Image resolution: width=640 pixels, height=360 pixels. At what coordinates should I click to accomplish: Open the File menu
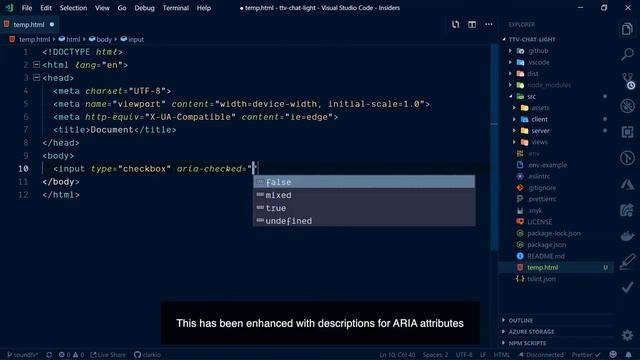coord(27,8)
